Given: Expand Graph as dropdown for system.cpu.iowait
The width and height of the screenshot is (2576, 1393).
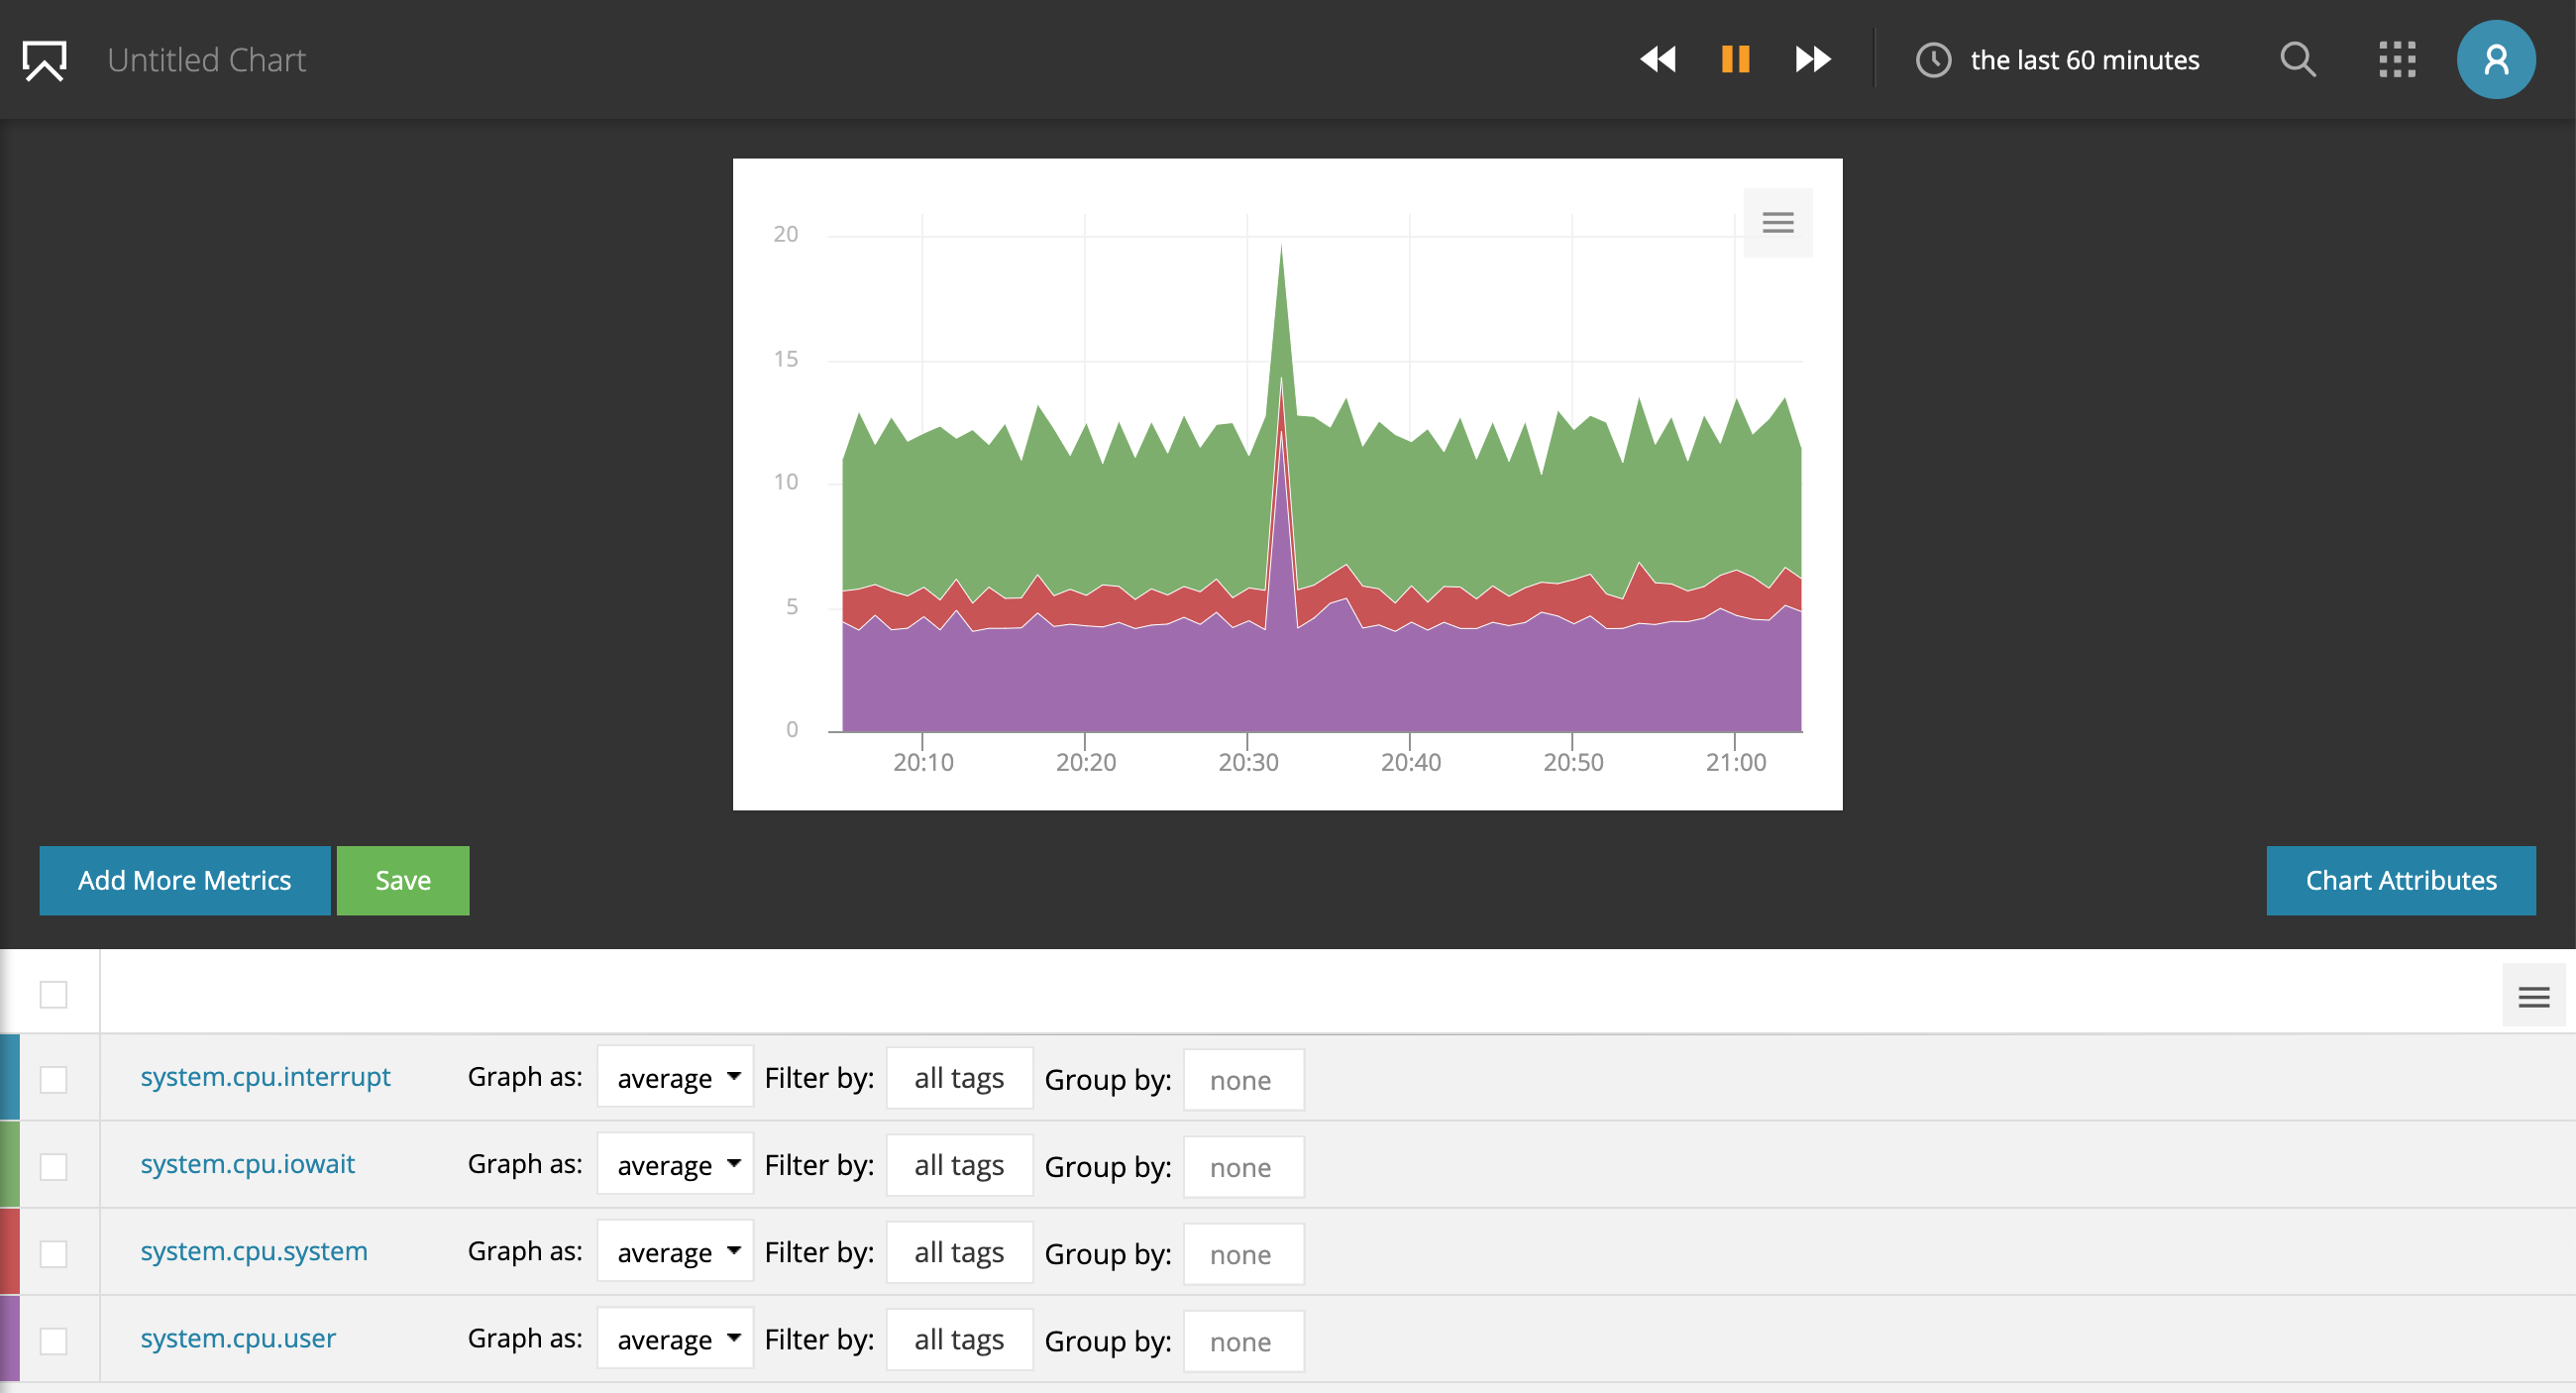Looking at the screenshot, I should 675,1166.
